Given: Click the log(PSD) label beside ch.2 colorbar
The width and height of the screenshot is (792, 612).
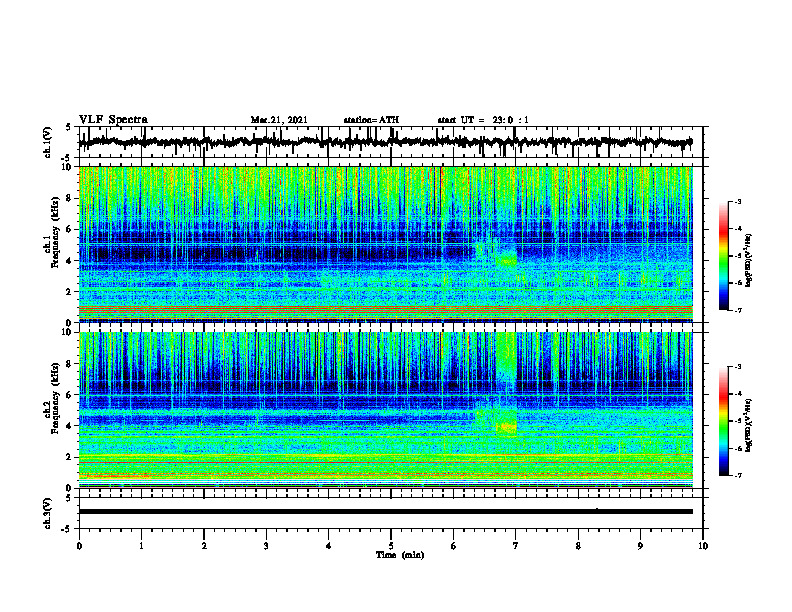Looking at the screenshot, I should [749, 425].
